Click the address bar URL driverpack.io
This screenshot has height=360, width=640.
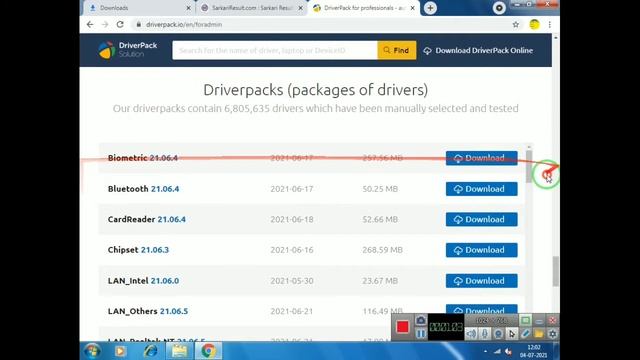184,24
